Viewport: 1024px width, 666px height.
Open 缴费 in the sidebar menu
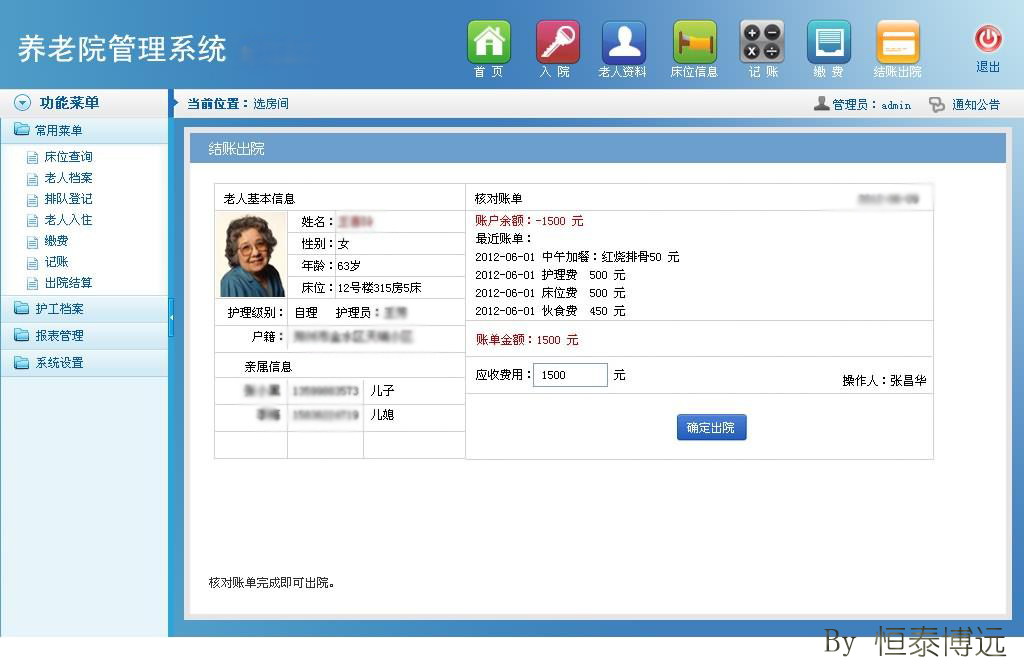(x=56, y=241)
